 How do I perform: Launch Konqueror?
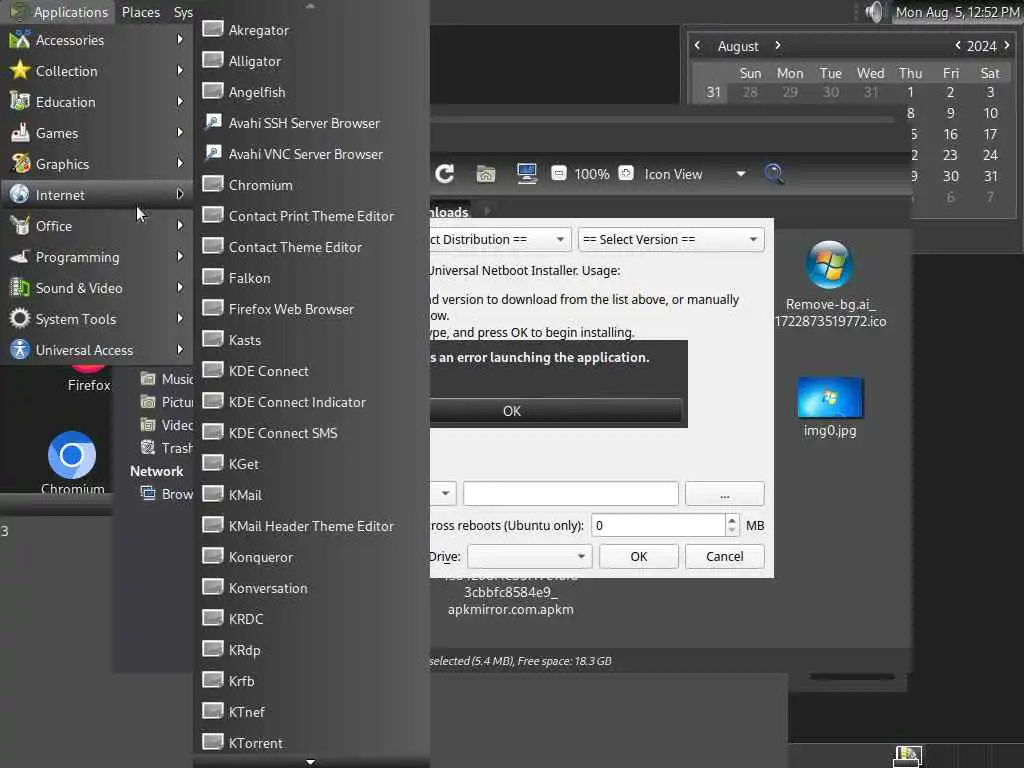[311, 557]
